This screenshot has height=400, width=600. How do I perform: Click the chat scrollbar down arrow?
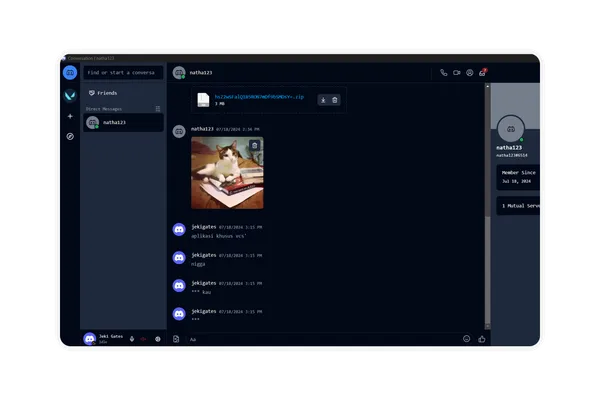(x=488, y=326)
